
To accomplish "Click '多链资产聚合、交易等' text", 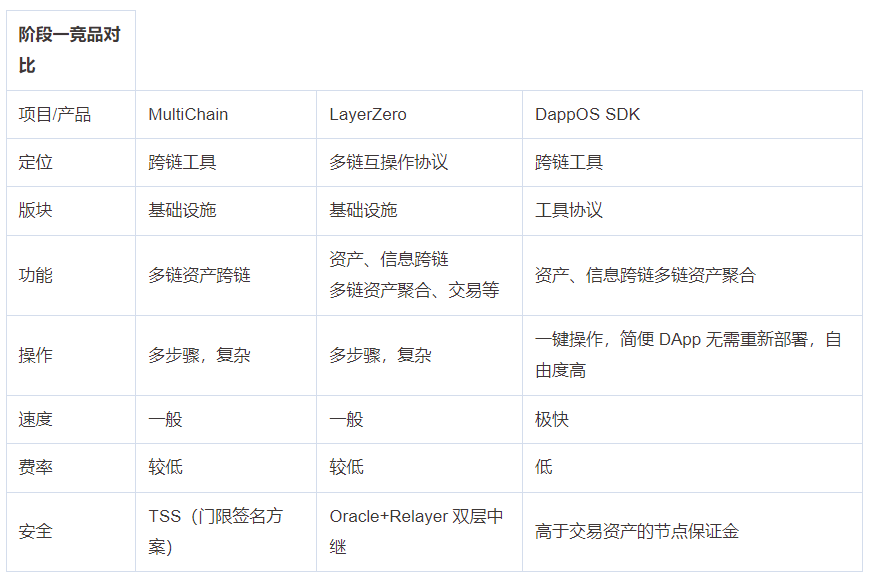I will pos(414,290).
